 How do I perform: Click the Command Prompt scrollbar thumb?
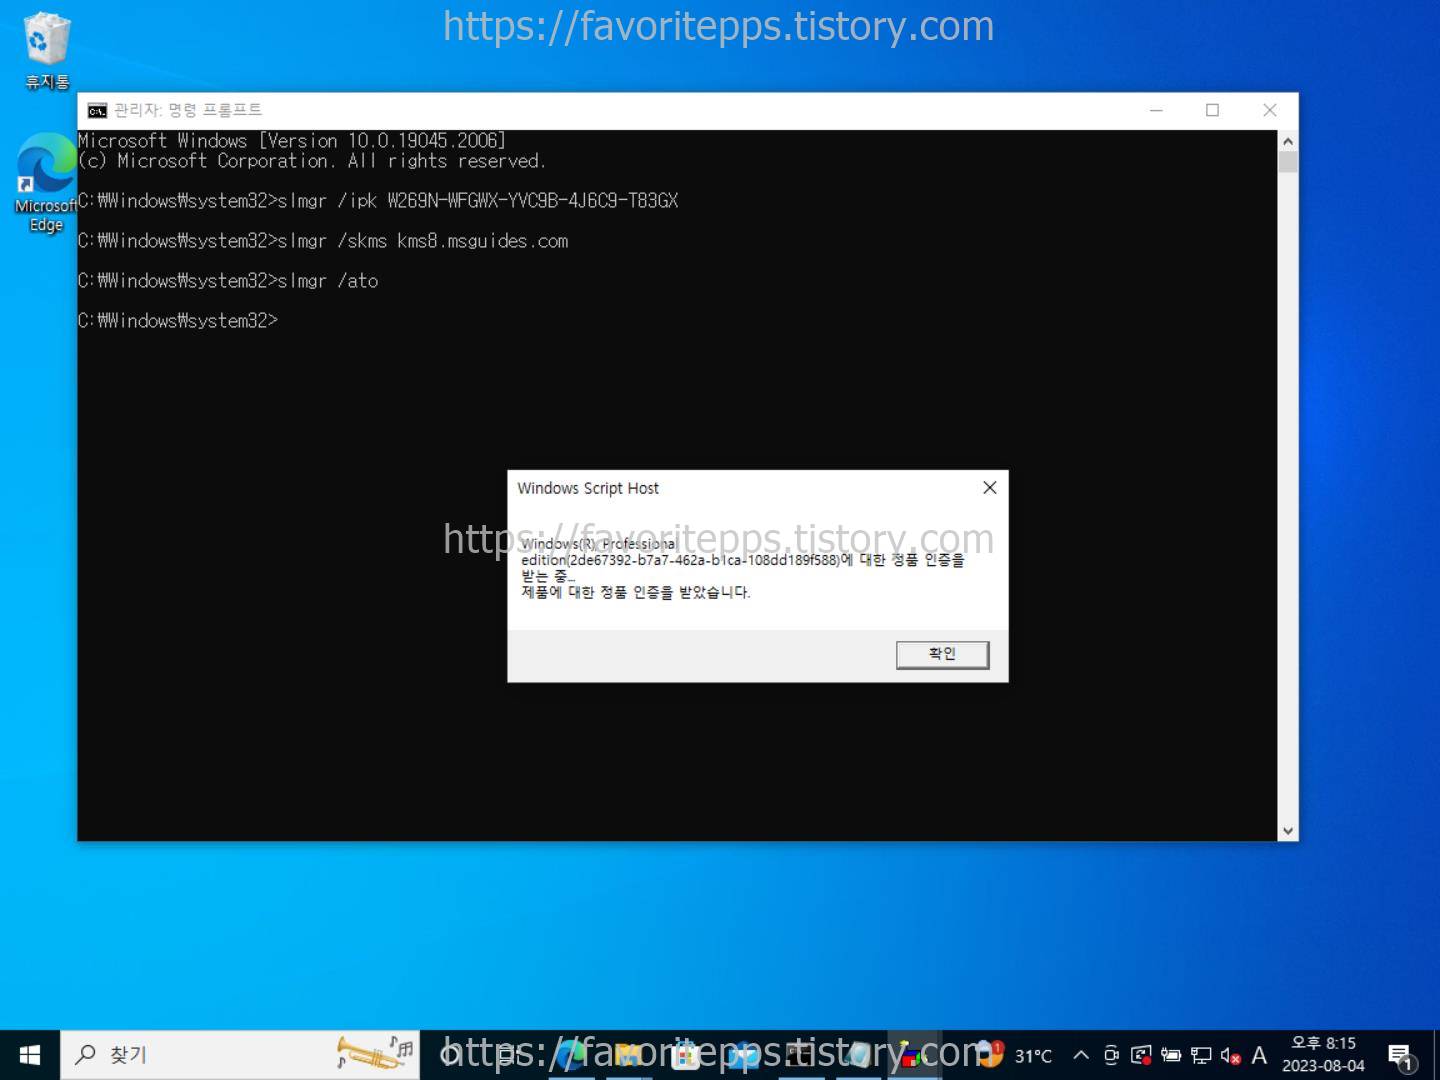click(x=1288, y=162)
